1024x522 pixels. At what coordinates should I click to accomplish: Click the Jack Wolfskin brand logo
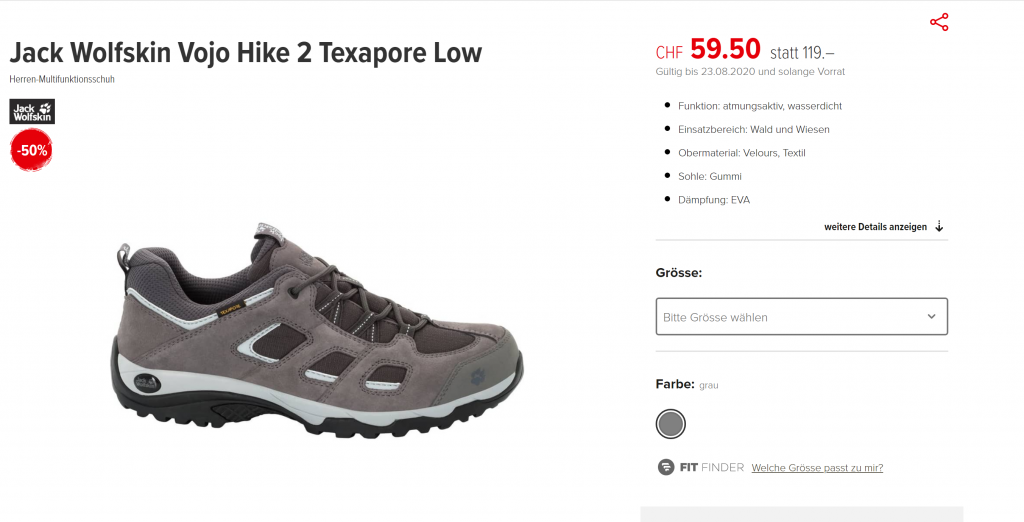32,111
